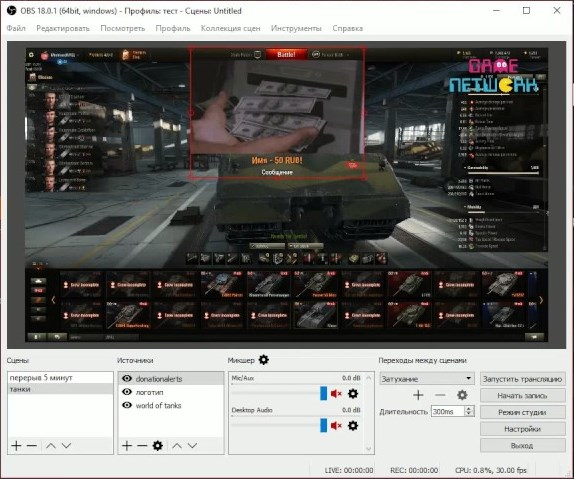
Task: Open Desktop Audio settings gear
Action: [x=353, y=426]
